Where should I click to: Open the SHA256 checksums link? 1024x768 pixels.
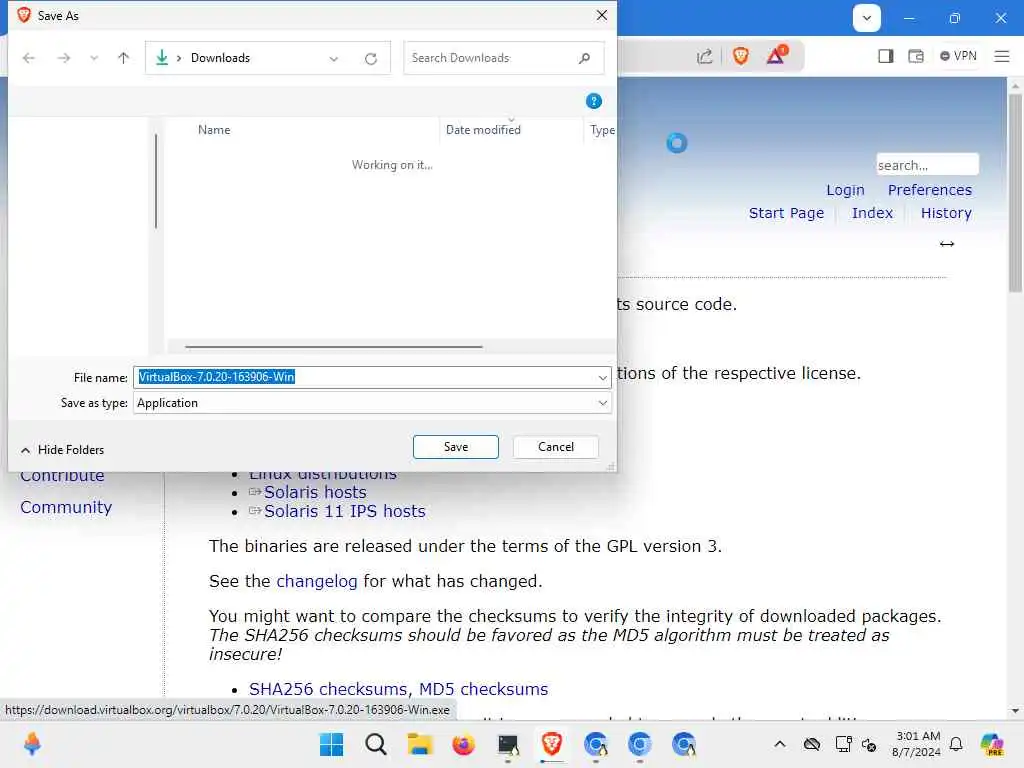pyautogui.click(x=328, y=689)
